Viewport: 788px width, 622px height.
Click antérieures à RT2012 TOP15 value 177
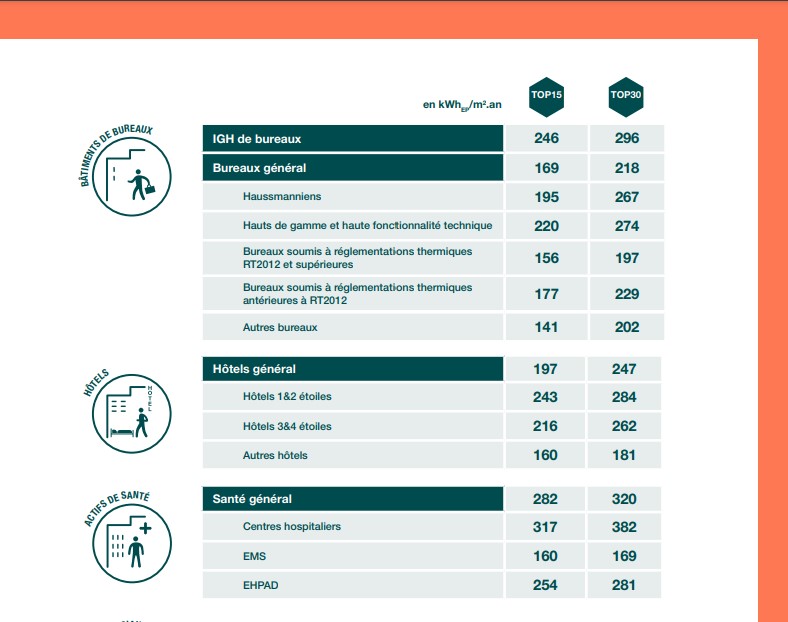[546, 294]
